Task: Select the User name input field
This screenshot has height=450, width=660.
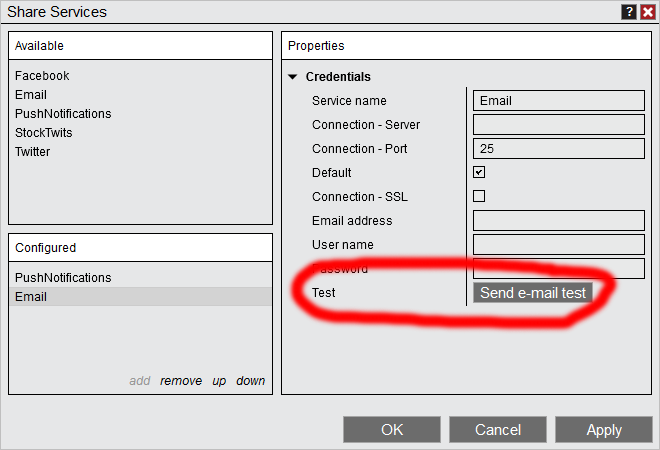Action: point(559,245)
